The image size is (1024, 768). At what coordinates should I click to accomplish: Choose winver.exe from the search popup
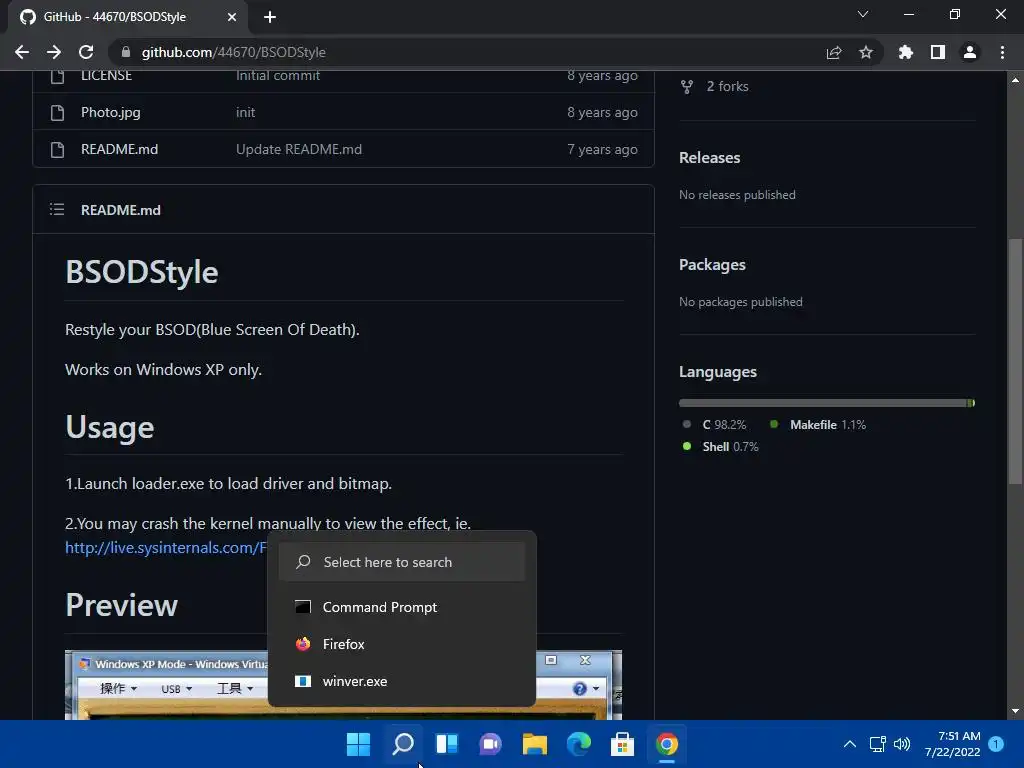pyautogui.click(x=402, y=682)
